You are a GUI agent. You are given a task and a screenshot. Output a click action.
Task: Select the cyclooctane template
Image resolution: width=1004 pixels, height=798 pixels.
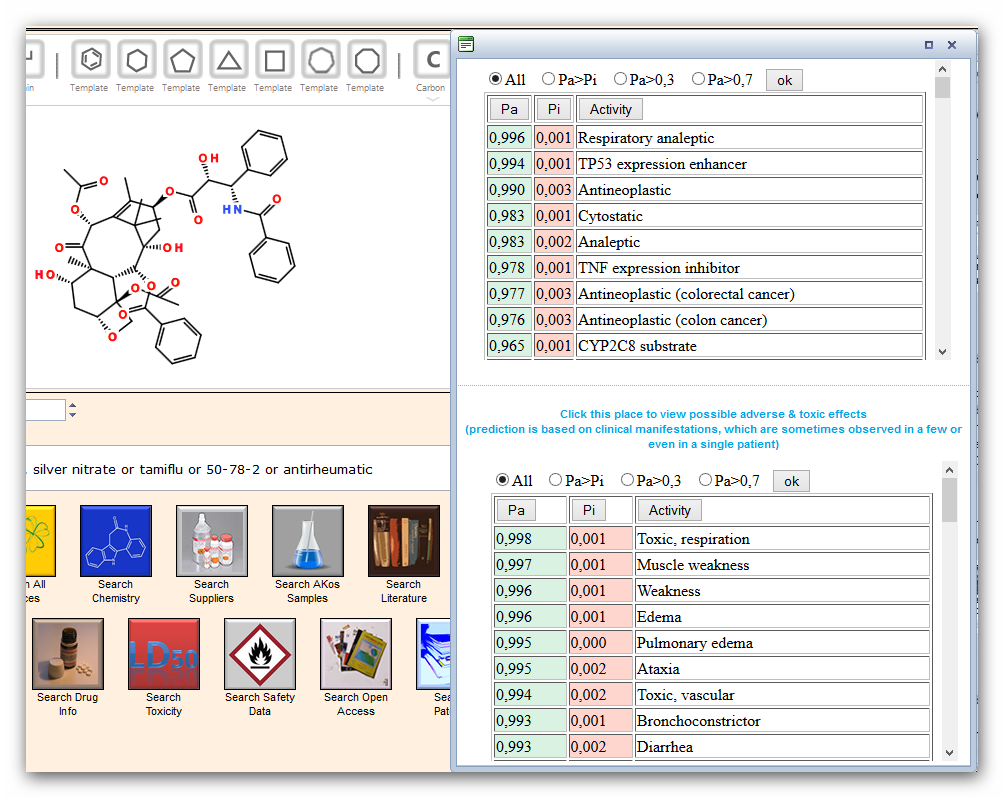(367, 60)
